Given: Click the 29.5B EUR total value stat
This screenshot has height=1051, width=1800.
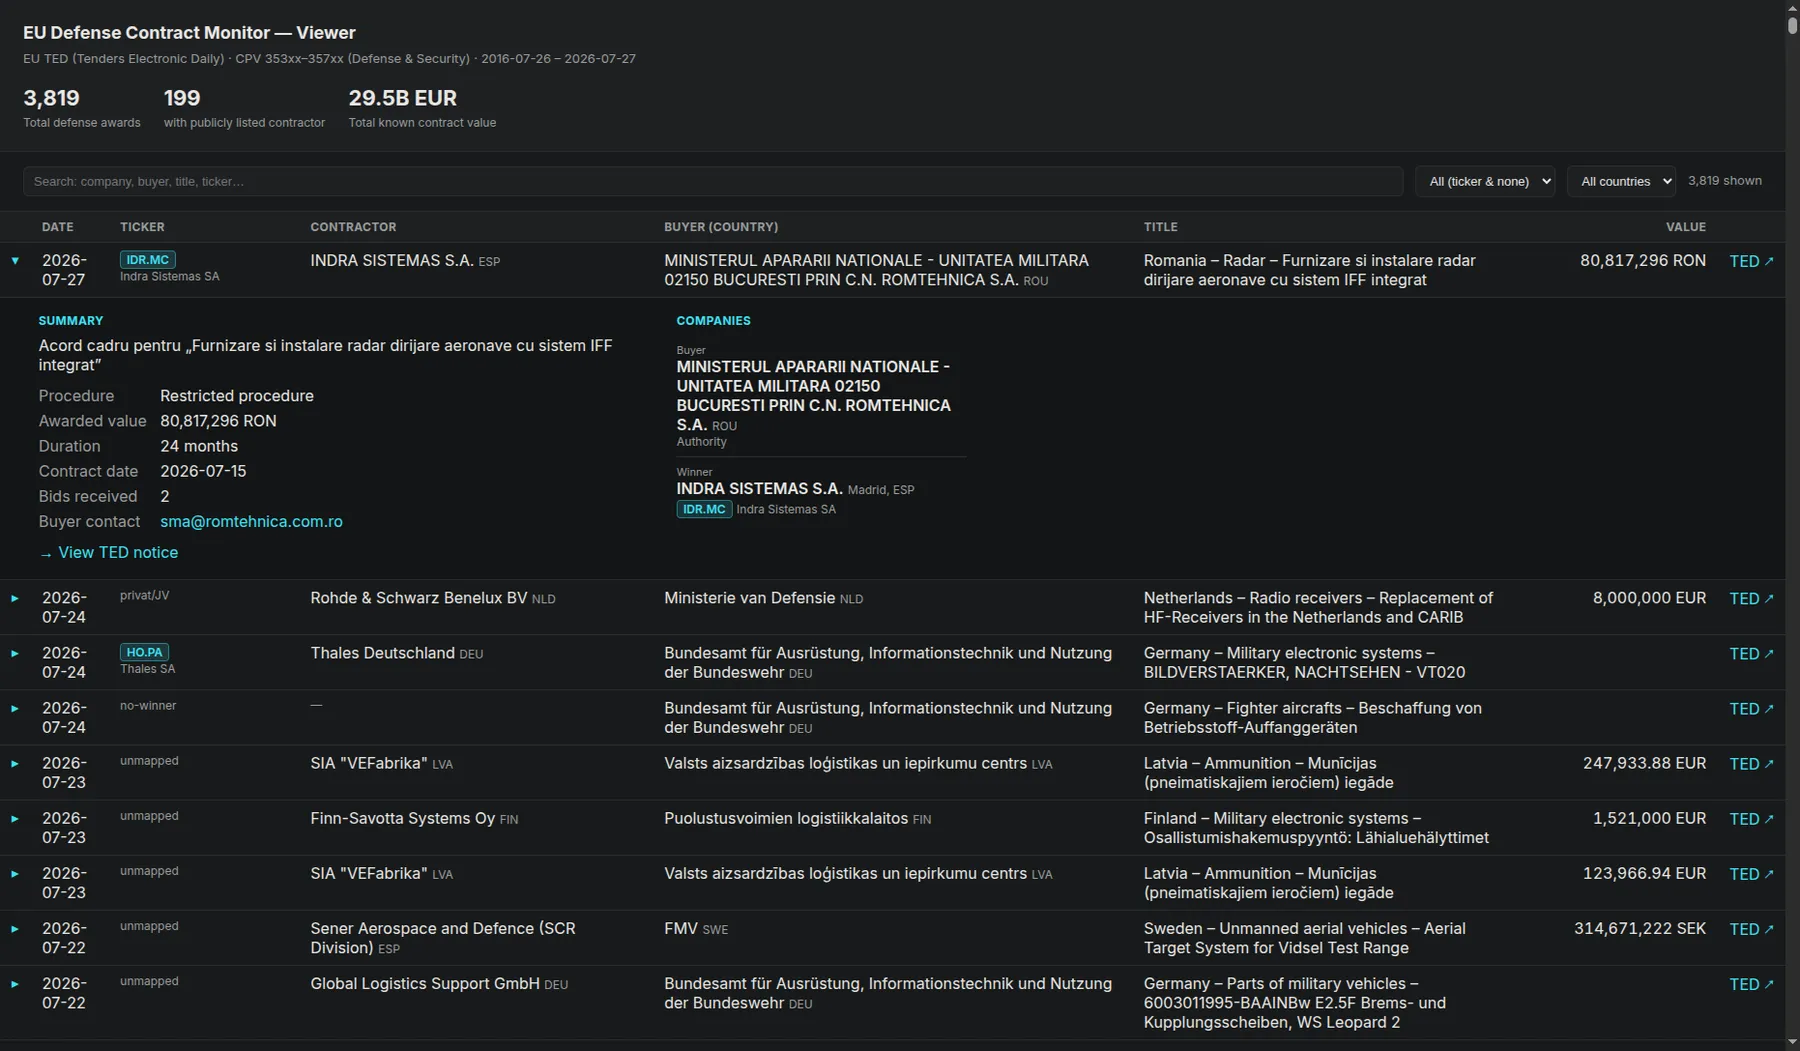Looking at the screenshot, I should [422, 108].
